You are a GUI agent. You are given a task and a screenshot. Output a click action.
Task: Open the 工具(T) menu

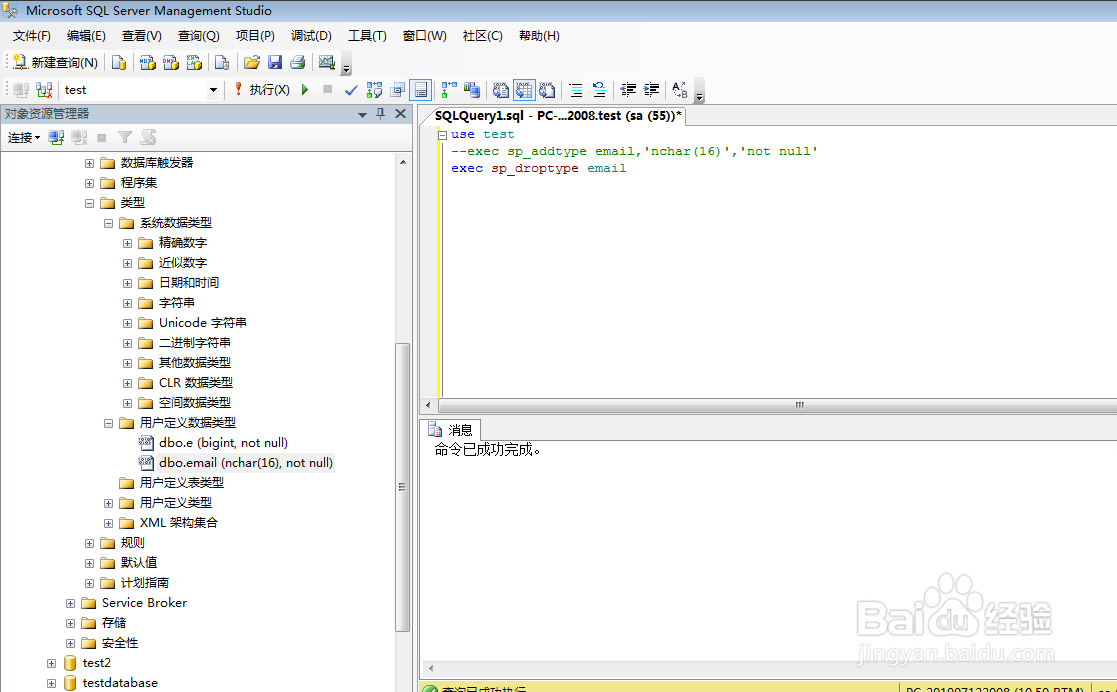pyautogui.click(x=368, y=36)
